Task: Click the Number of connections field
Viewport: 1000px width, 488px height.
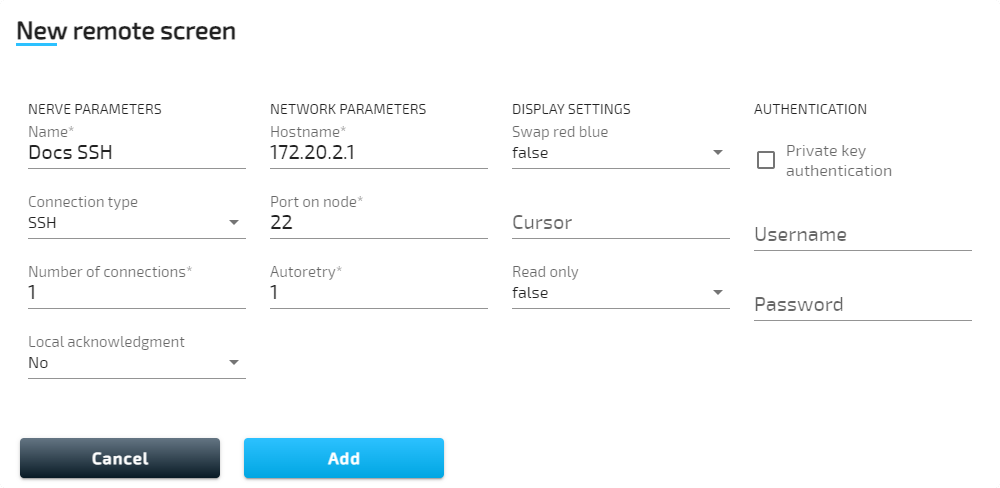Action: (136, 293)
